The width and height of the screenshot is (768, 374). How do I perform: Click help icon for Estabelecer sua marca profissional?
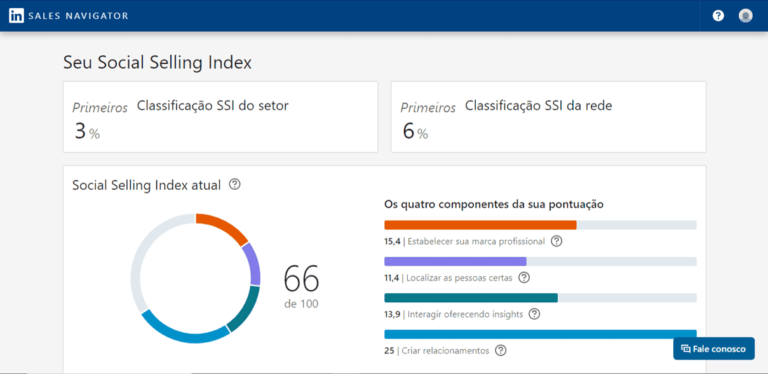pos(556,241)
